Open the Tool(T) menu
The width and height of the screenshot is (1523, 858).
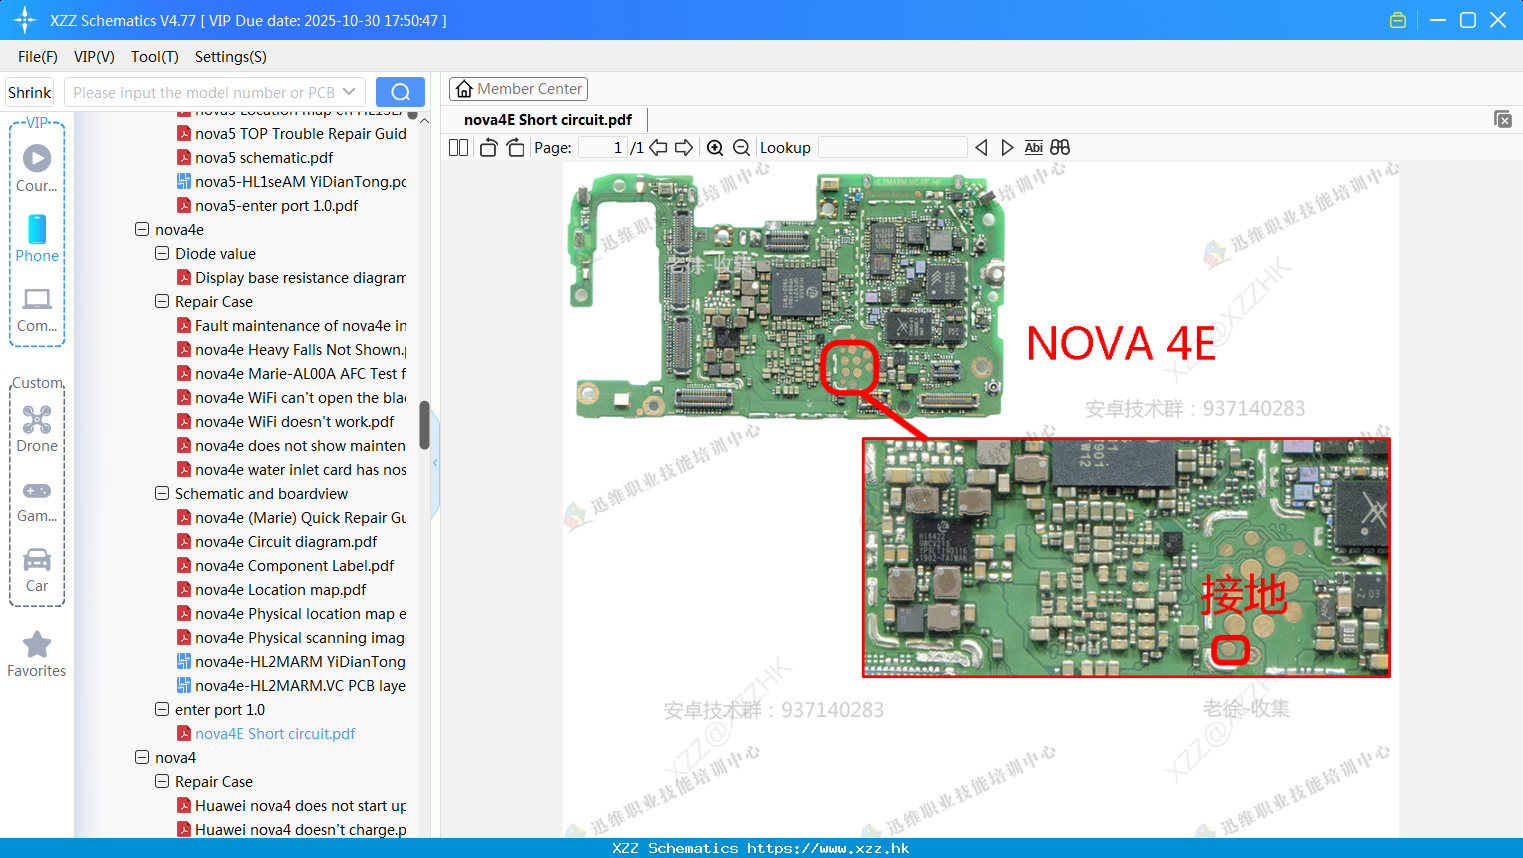(x=155, y=57)
